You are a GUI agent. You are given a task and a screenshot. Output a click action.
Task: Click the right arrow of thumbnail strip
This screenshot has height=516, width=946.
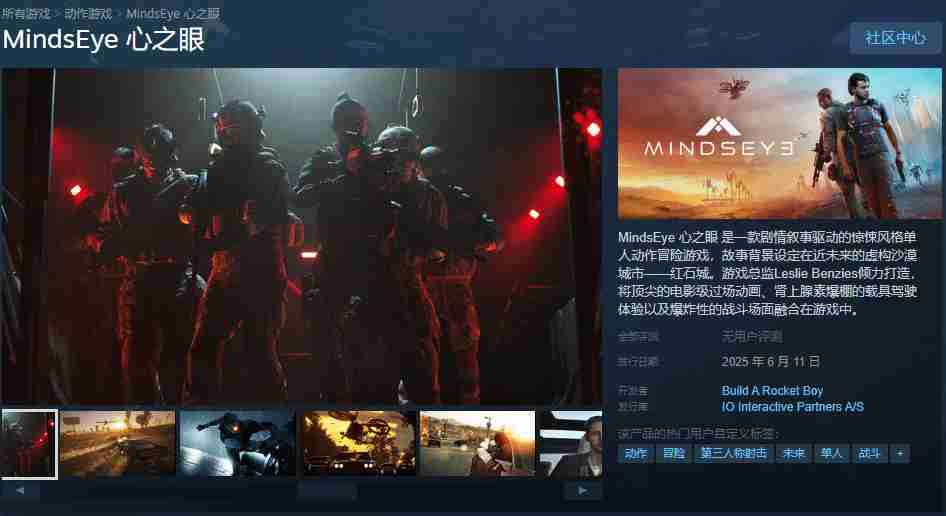pyautogui.click(x=583, y=491)
